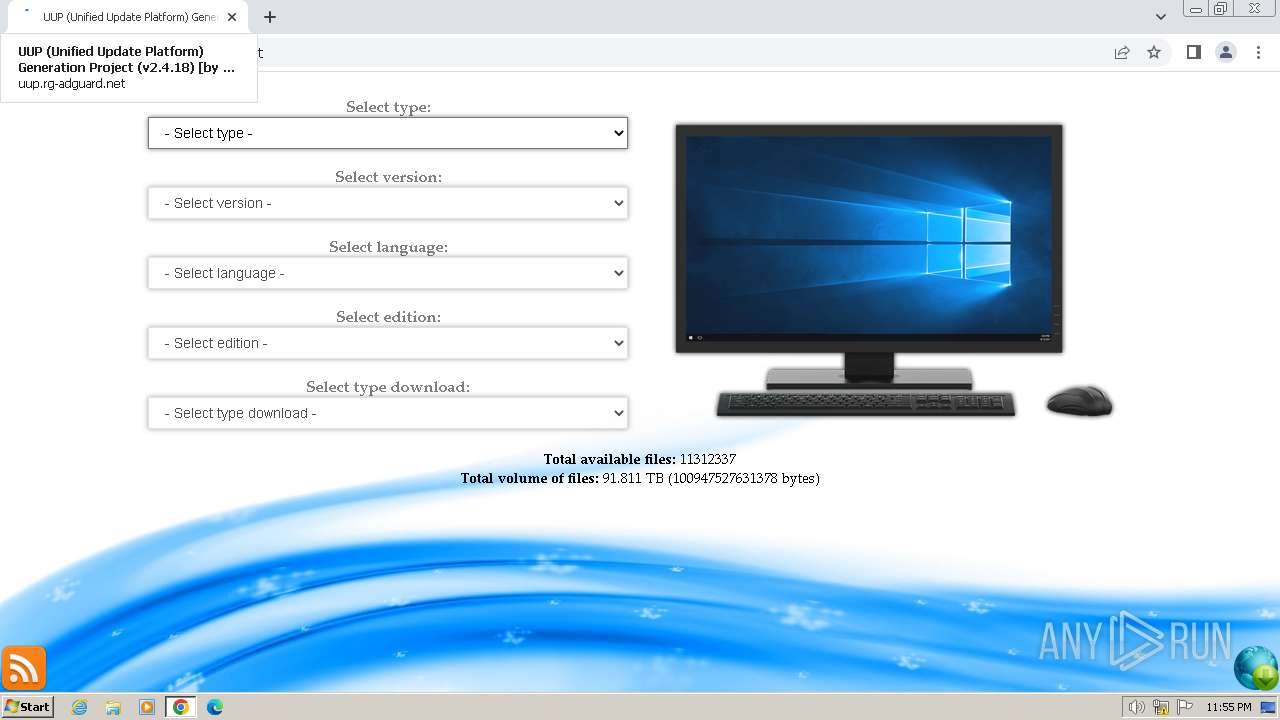Toggle the browser side panel
The image size is (1280, 720).
pos(1193,52)
